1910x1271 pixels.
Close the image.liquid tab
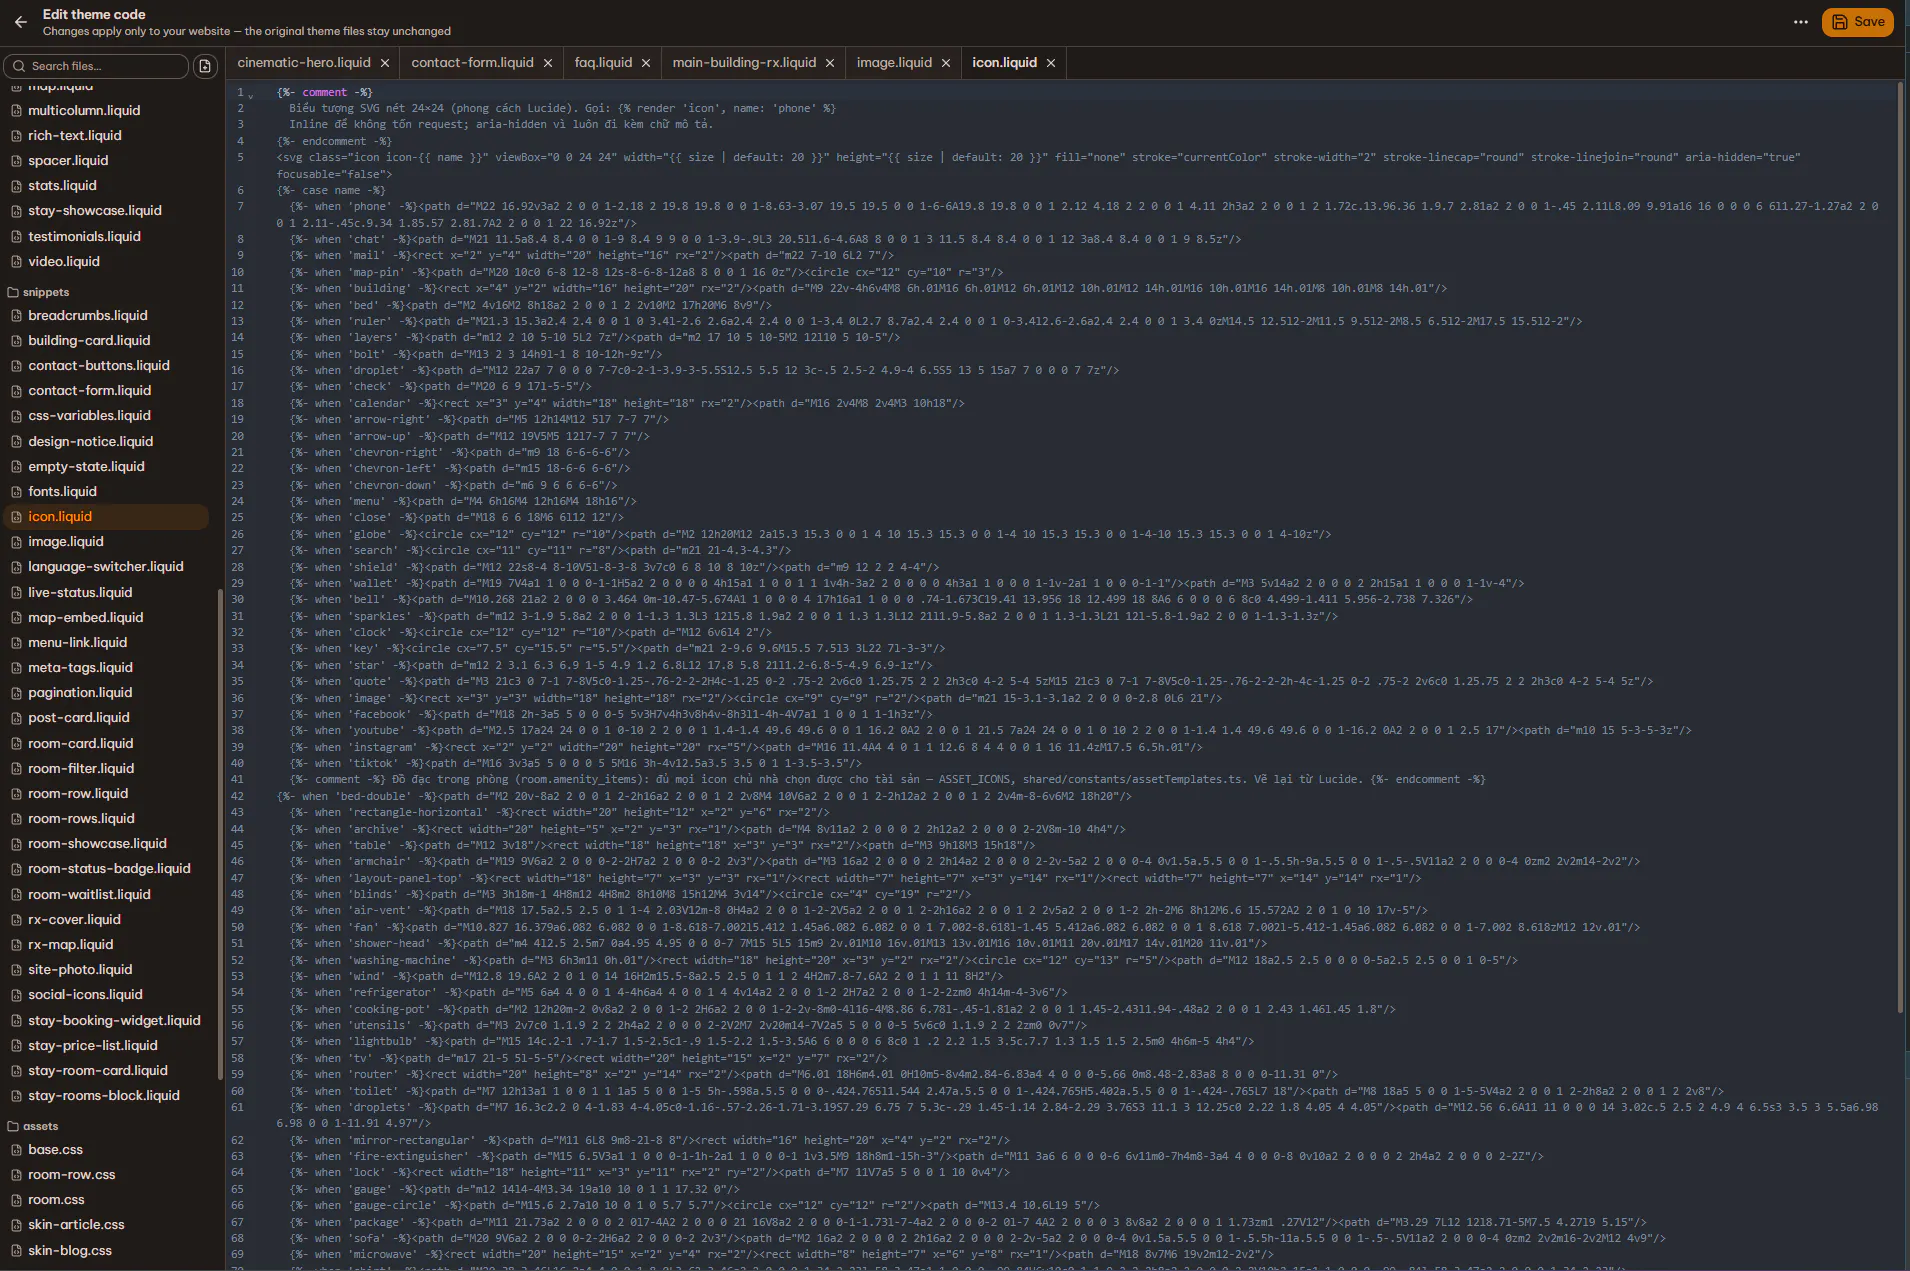946,63
